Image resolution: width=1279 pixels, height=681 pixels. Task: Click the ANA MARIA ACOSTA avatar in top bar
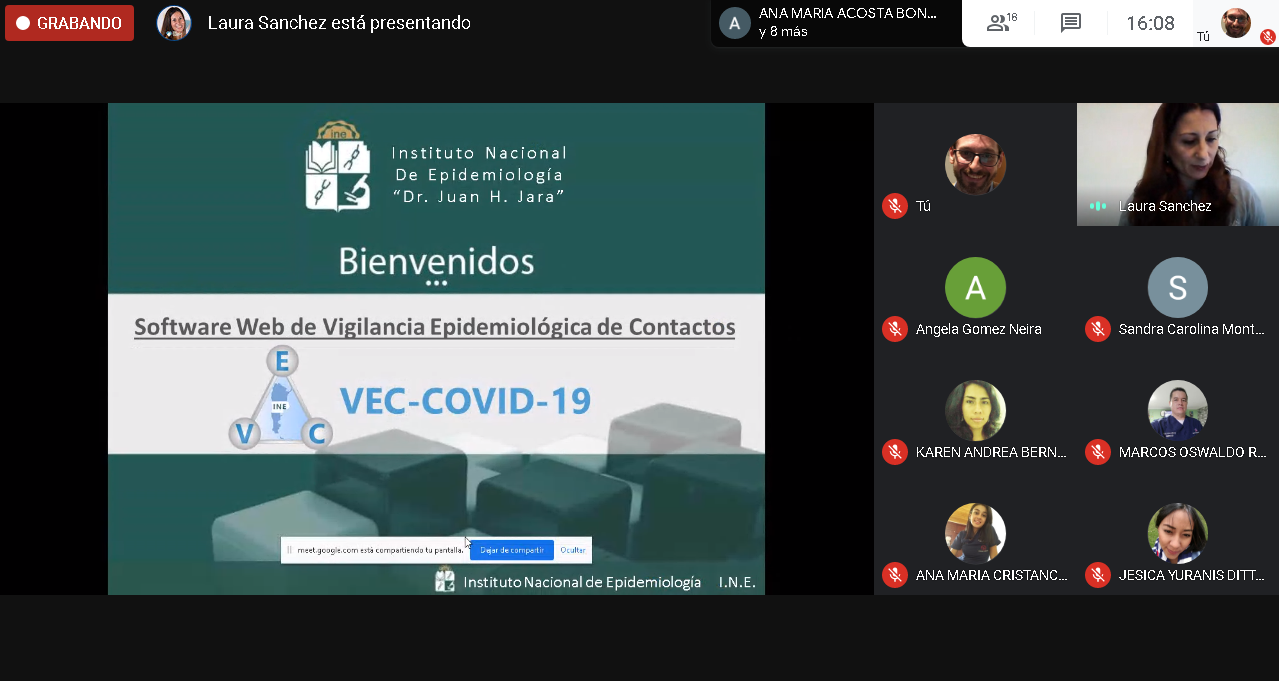click(x=735, y=23)
